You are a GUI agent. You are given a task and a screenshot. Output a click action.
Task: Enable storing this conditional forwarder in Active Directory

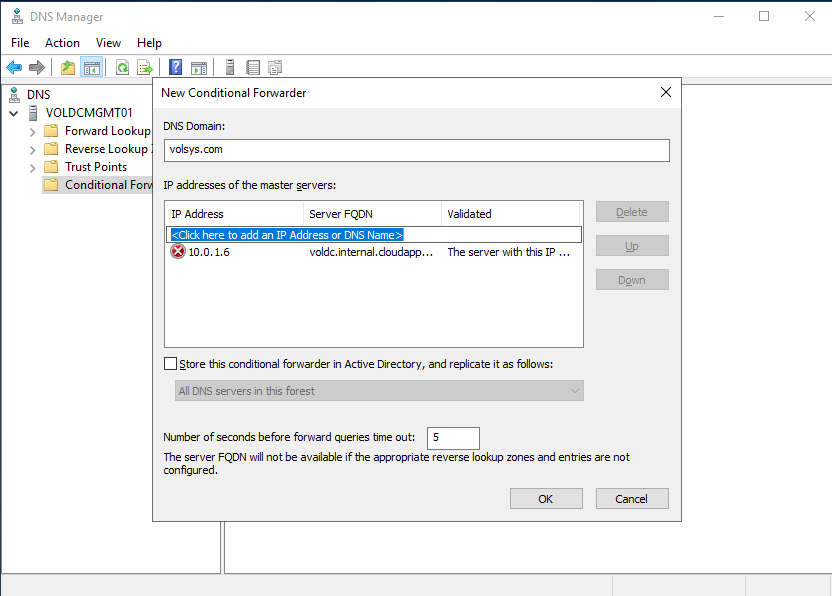click(x=170, y=364)
